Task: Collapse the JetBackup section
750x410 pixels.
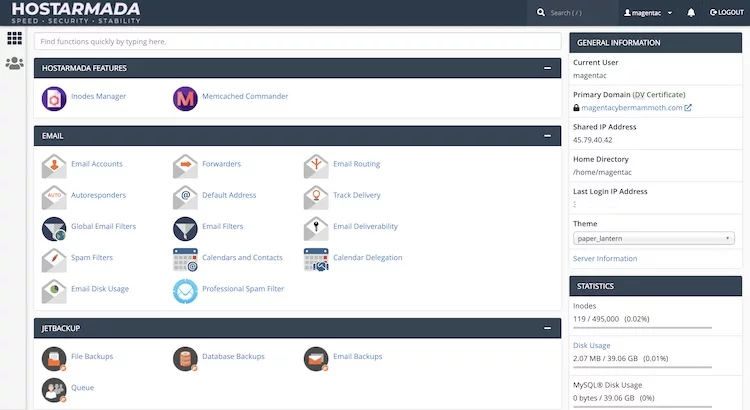Action: coord(547,328)
